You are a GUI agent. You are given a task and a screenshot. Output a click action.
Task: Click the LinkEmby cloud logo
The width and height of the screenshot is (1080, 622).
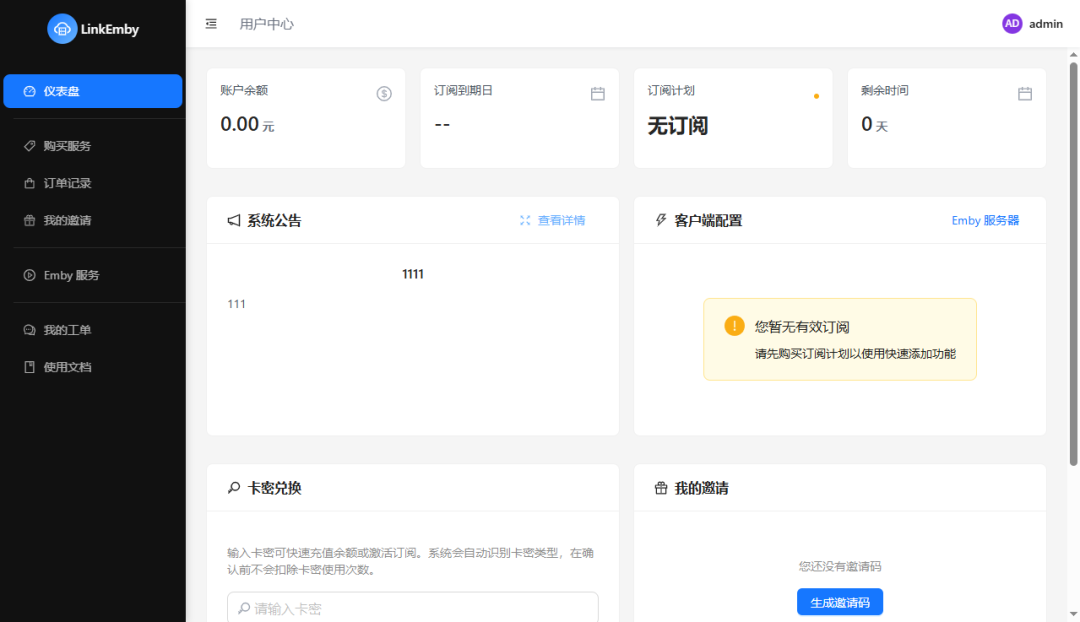coord(63,29)
